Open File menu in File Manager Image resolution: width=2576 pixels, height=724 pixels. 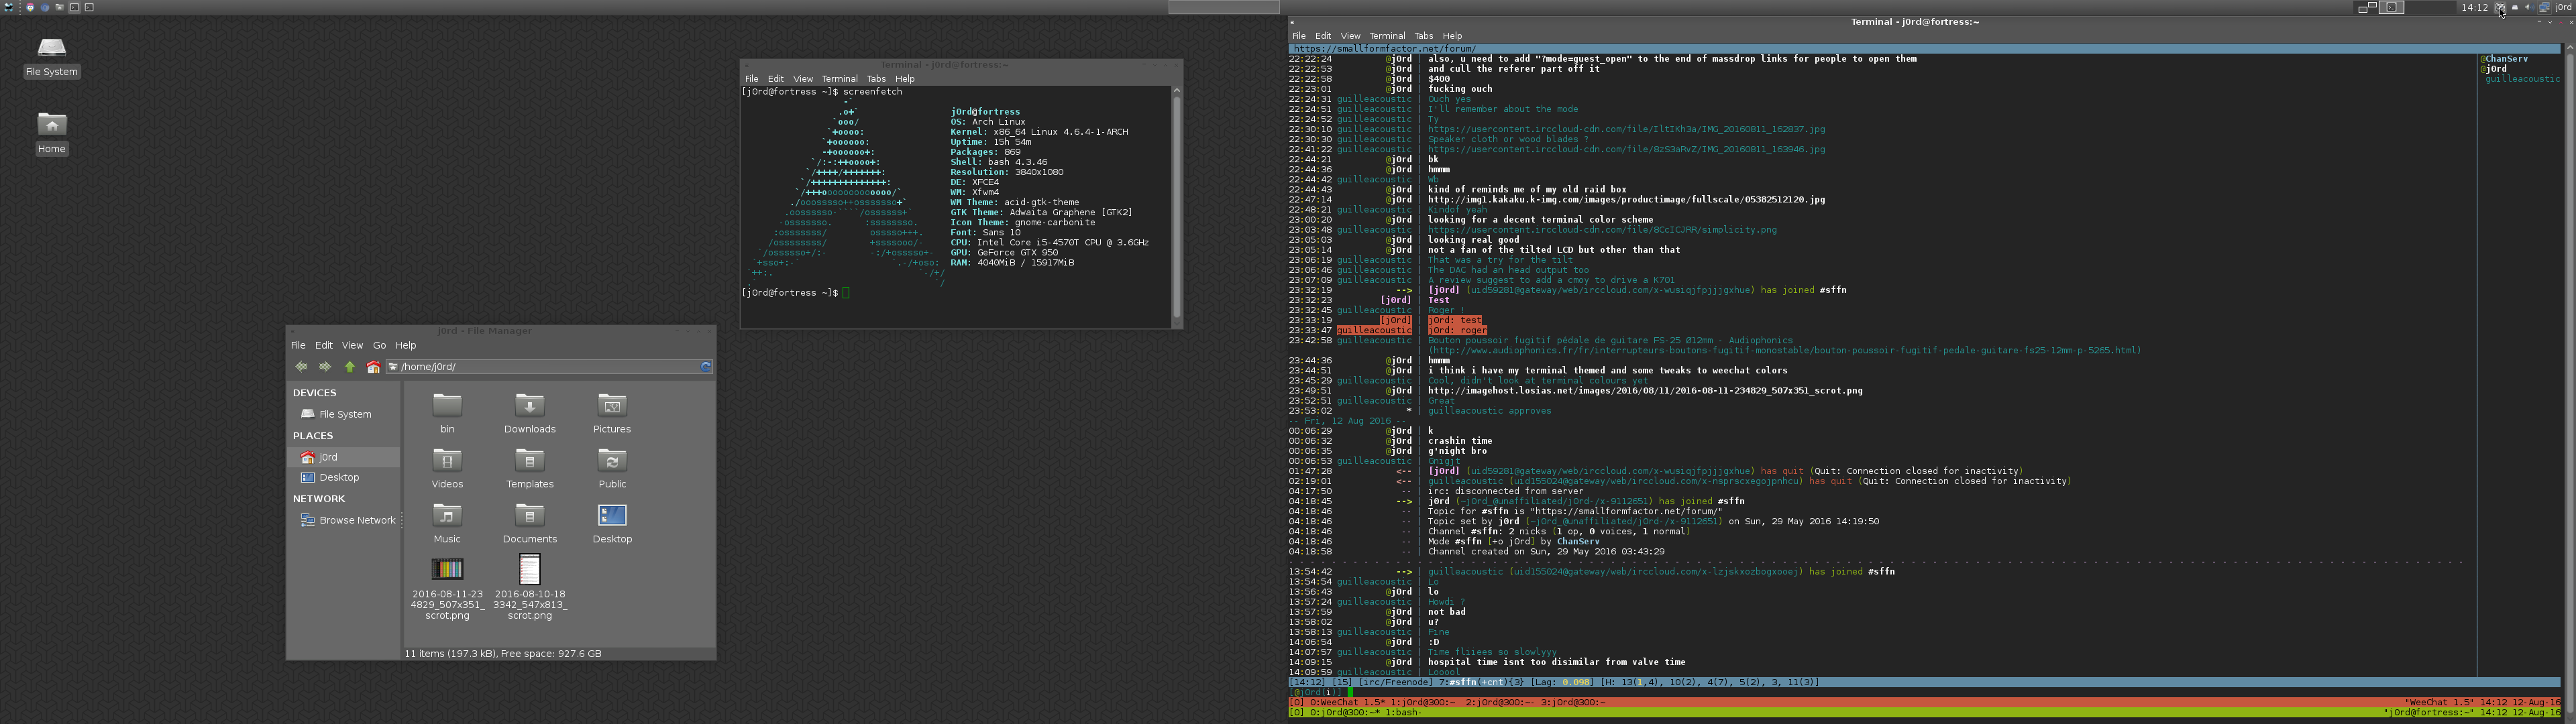pyautogui.click(x=298, y=345)
